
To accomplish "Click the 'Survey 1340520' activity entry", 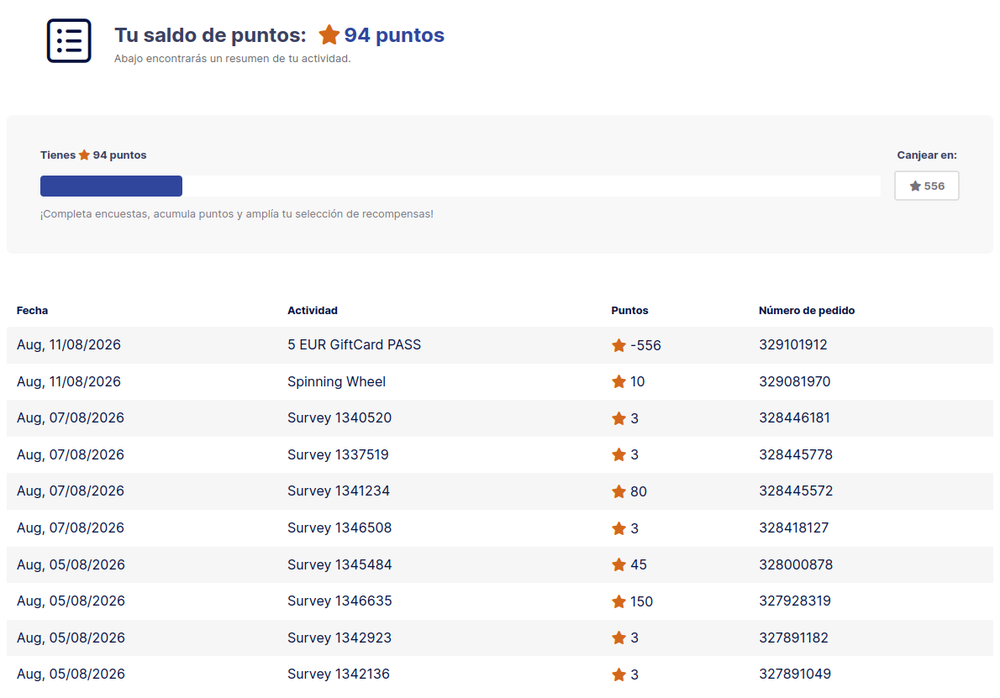I will (x=339, y=418).
